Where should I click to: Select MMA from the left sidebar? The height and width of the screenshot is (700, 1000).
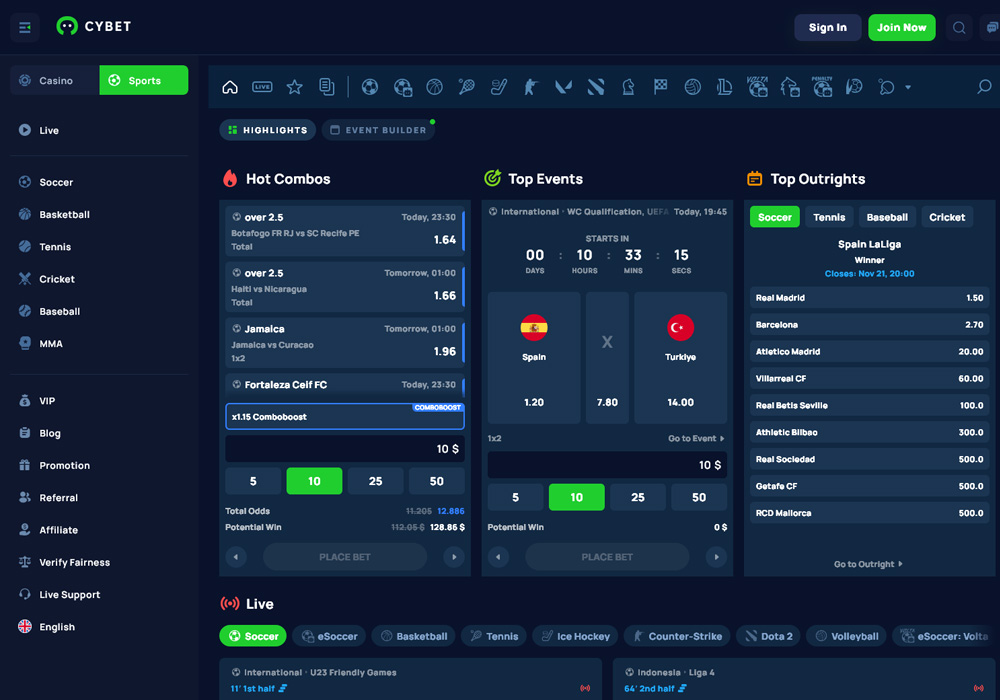pos(43,343)
